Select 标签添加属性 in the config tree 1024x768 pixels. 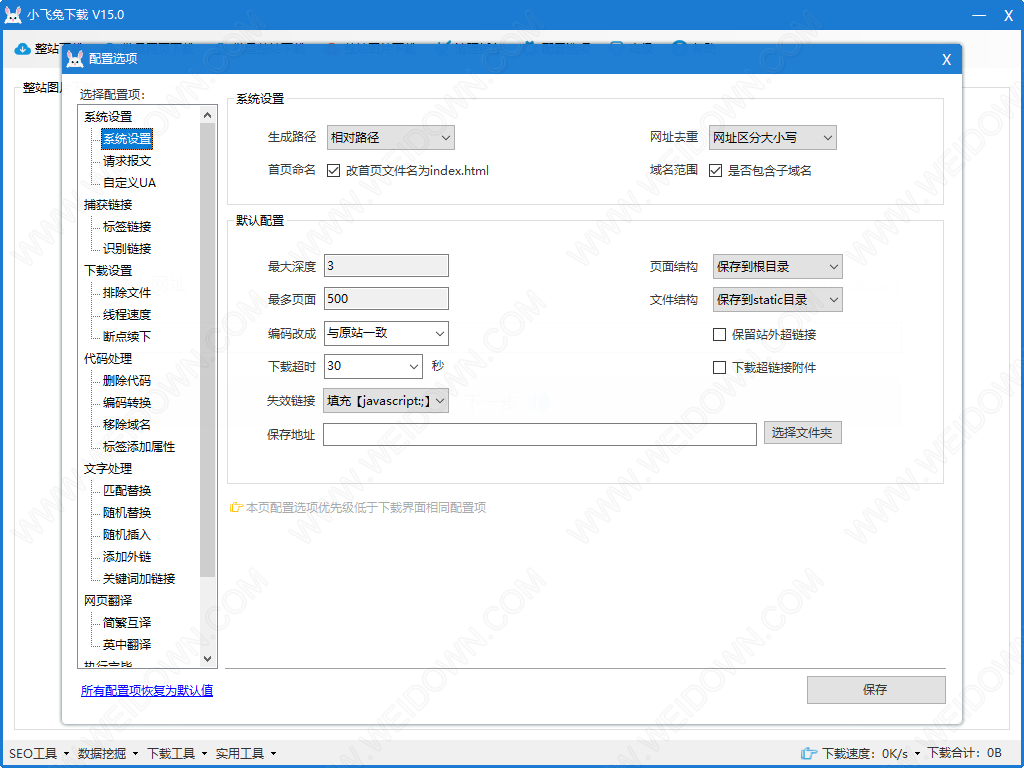[139, 447]
